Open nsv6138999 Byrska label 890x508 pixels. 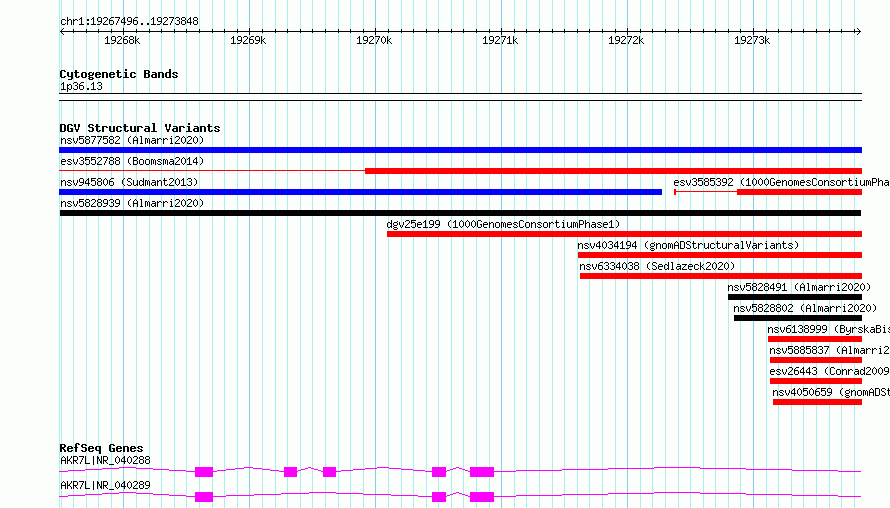point(828,329)
